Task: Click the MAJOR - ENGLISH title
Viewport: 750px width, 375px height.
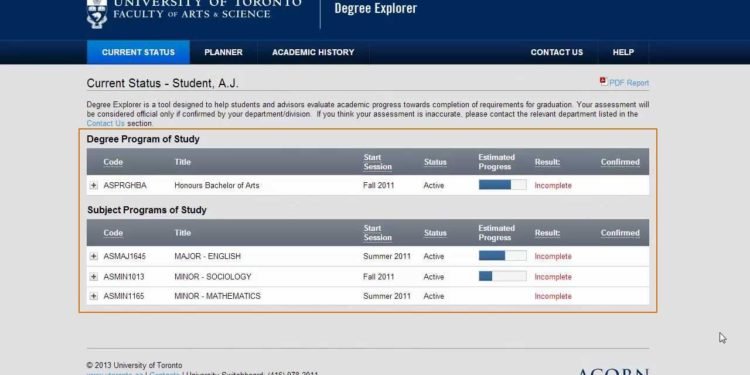Action: (x=208, y=256)
